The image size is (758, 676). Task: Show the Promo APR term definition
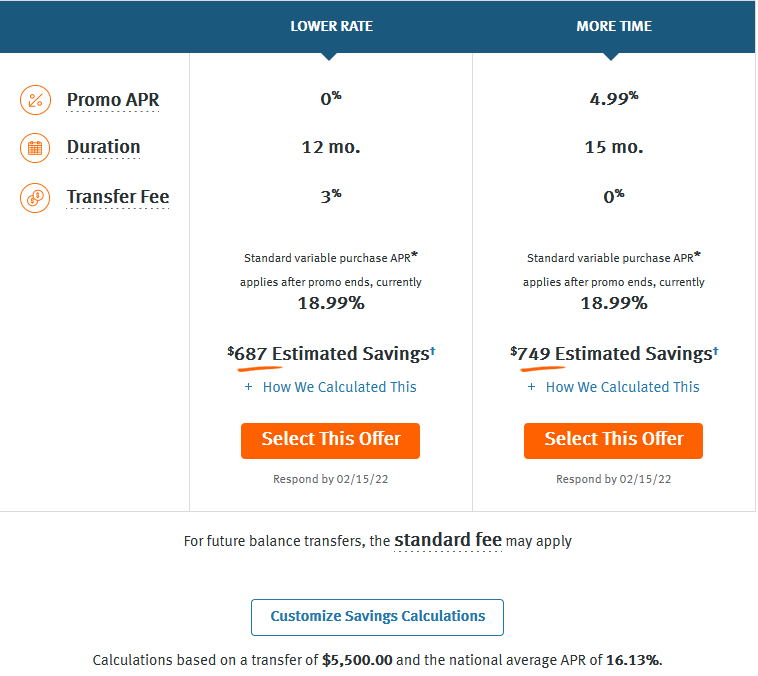coord(113,100)
